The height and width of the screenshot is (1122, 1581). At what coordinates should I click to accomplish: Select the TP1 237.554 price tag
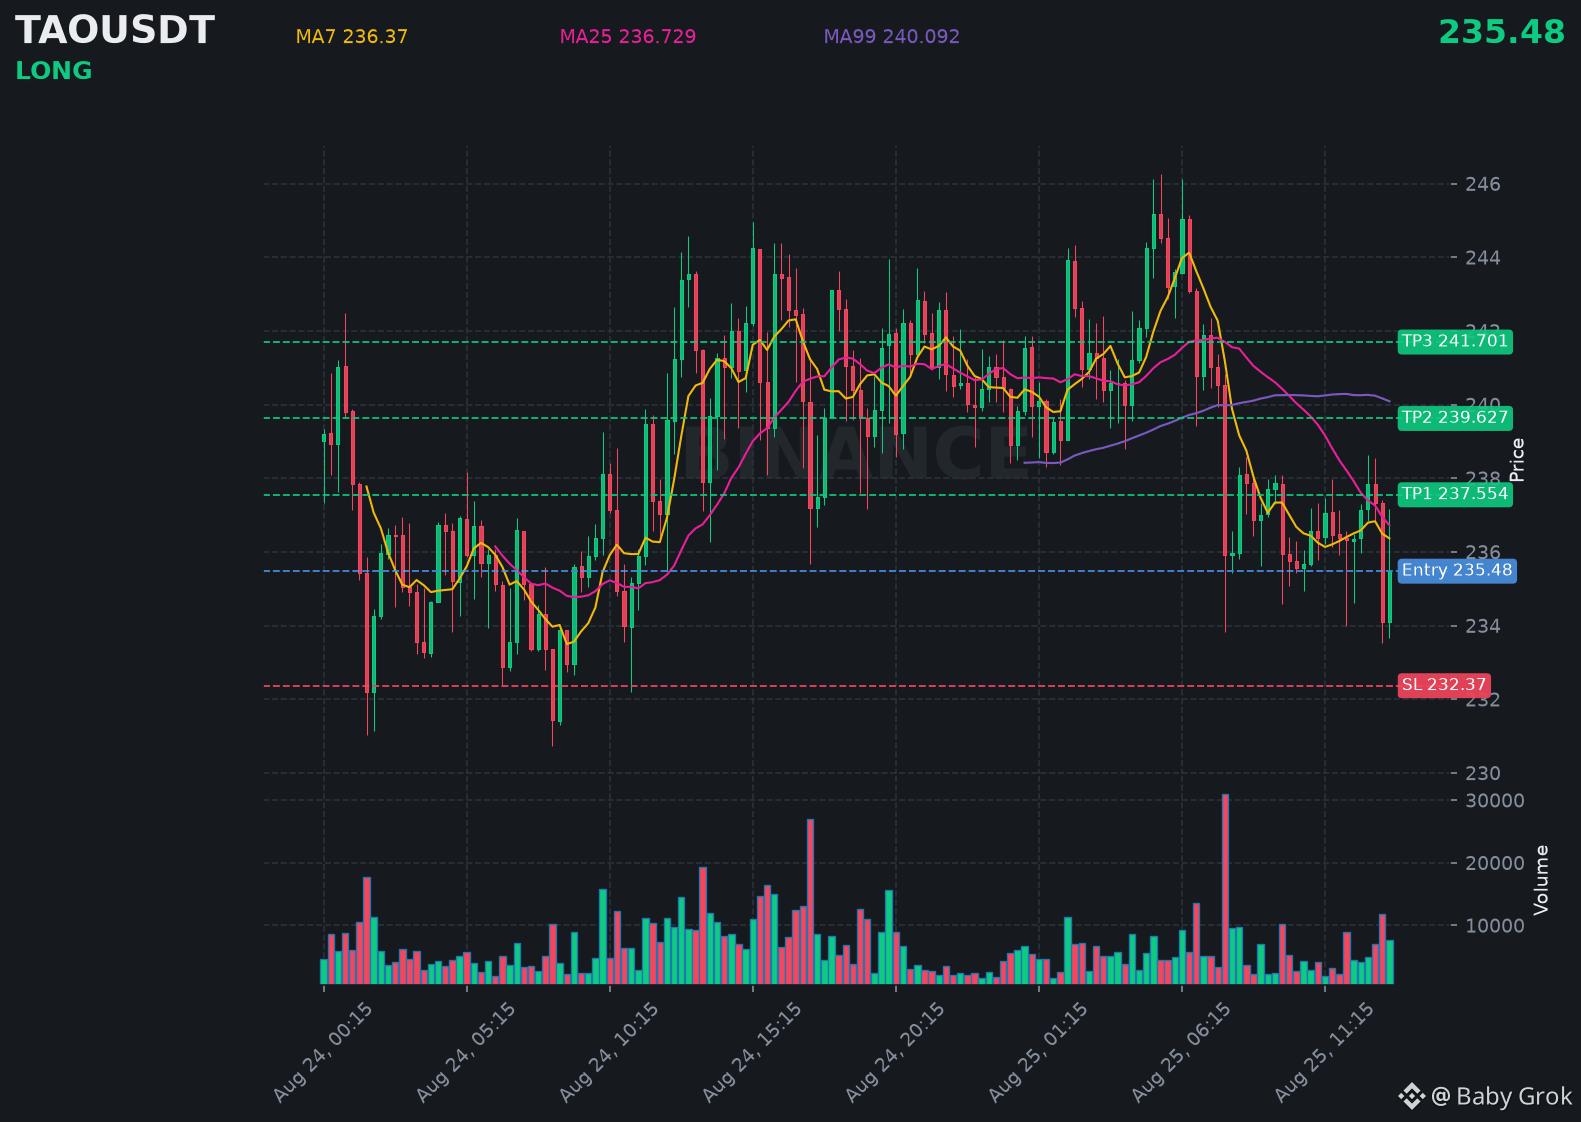click(1455, 493)
